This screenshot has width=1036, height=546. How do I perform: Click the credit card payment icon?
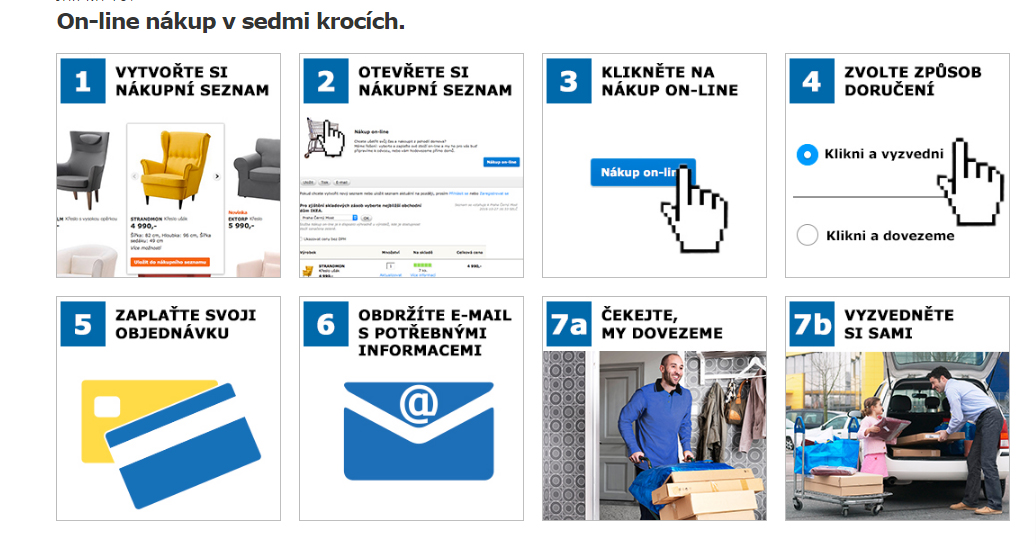pos(170,443)
